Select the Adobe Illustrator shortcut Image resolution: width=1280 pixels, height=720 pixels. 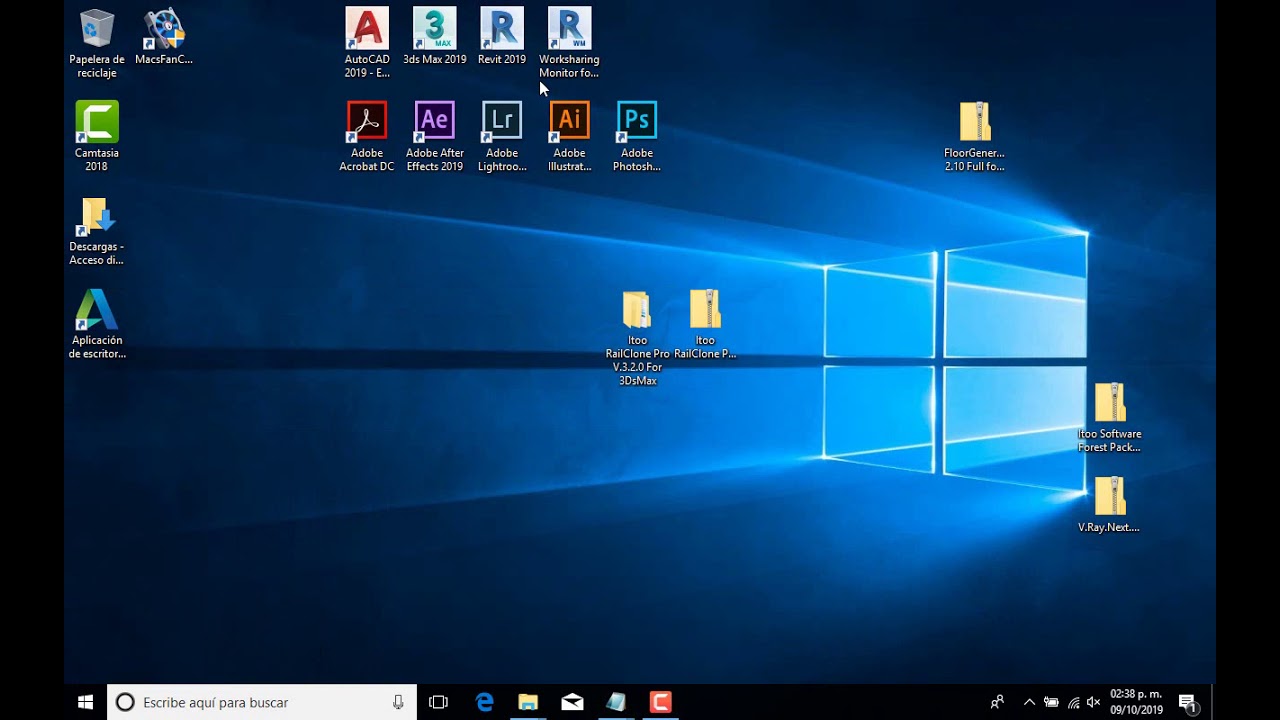569,137
